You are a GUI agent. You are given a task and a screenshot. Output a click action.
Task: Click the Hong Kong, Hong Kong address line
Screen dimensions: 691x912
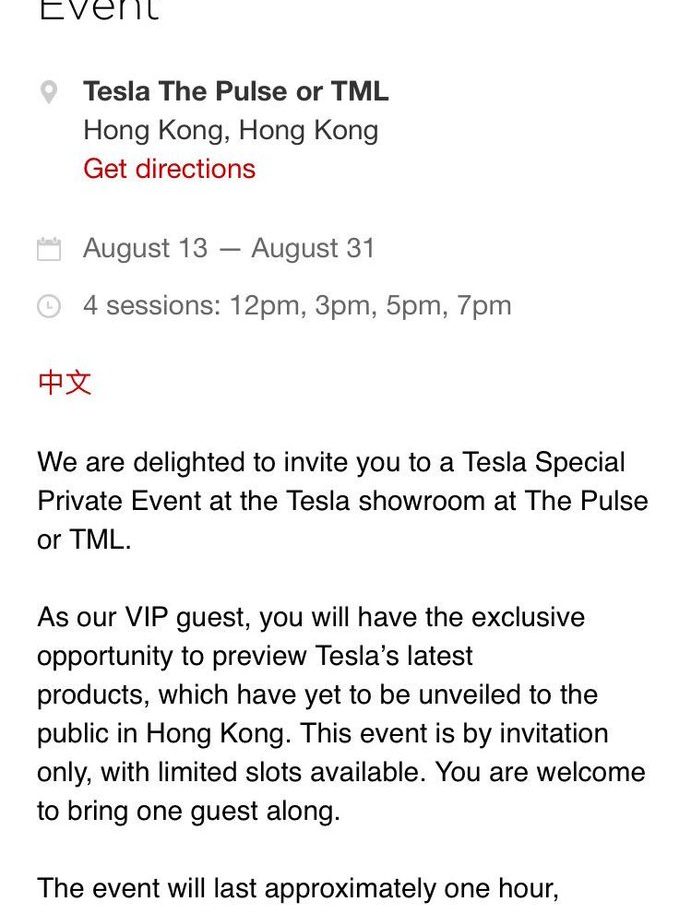coord(231,130)
